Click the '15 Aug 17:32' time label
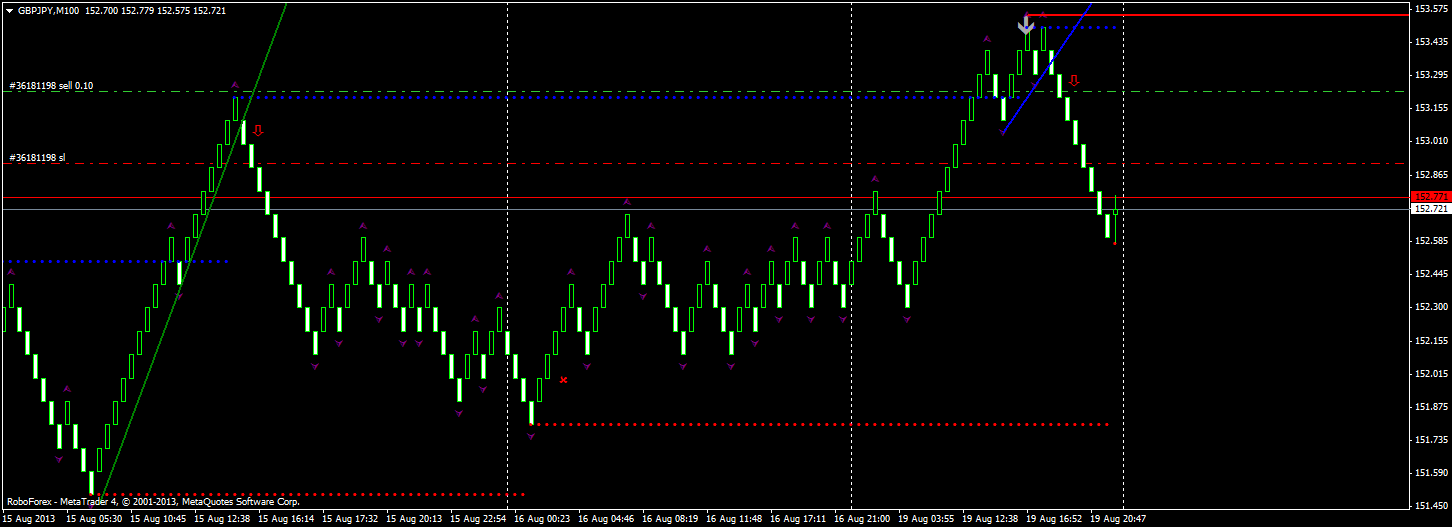The width and height of the screenshot is (1452, 527). click(351, 519)
